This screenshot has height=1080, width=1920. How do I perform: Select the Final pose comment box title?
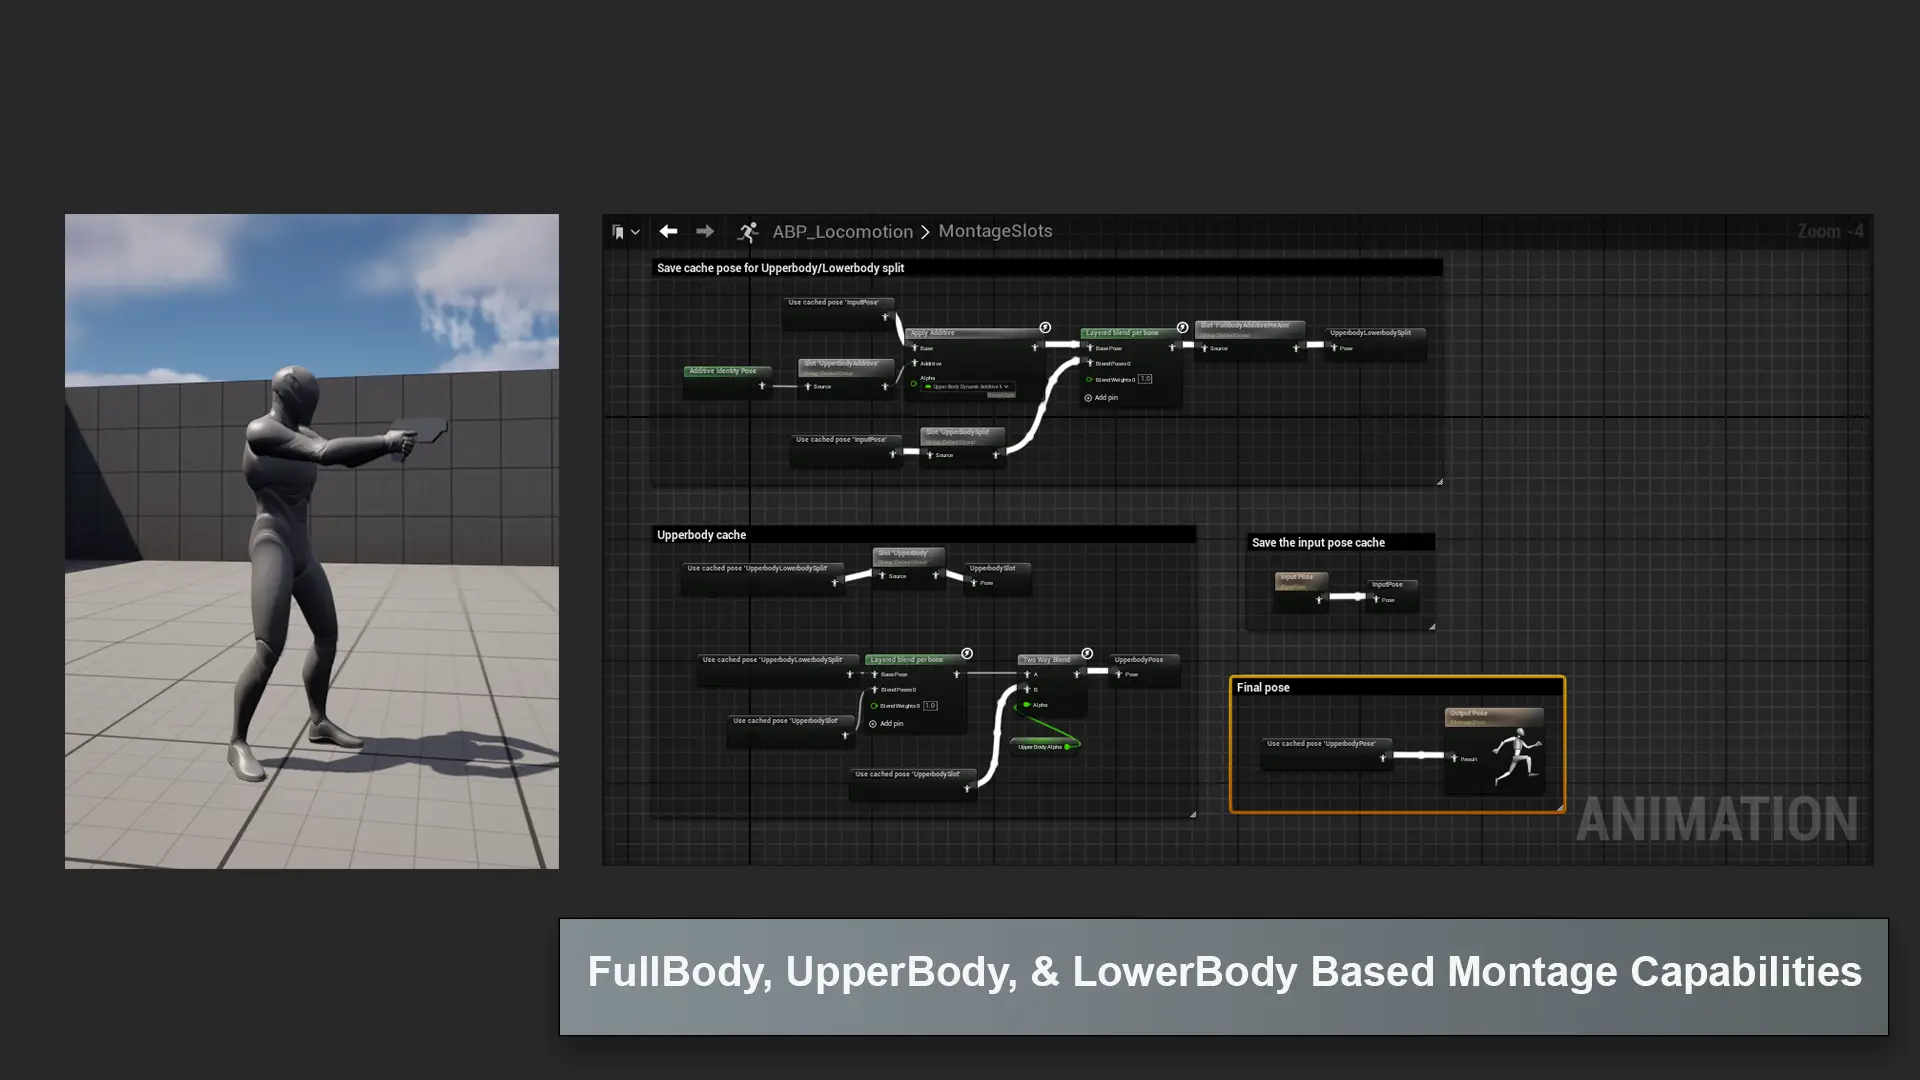pyautogui.click(x=1263, y=688)
